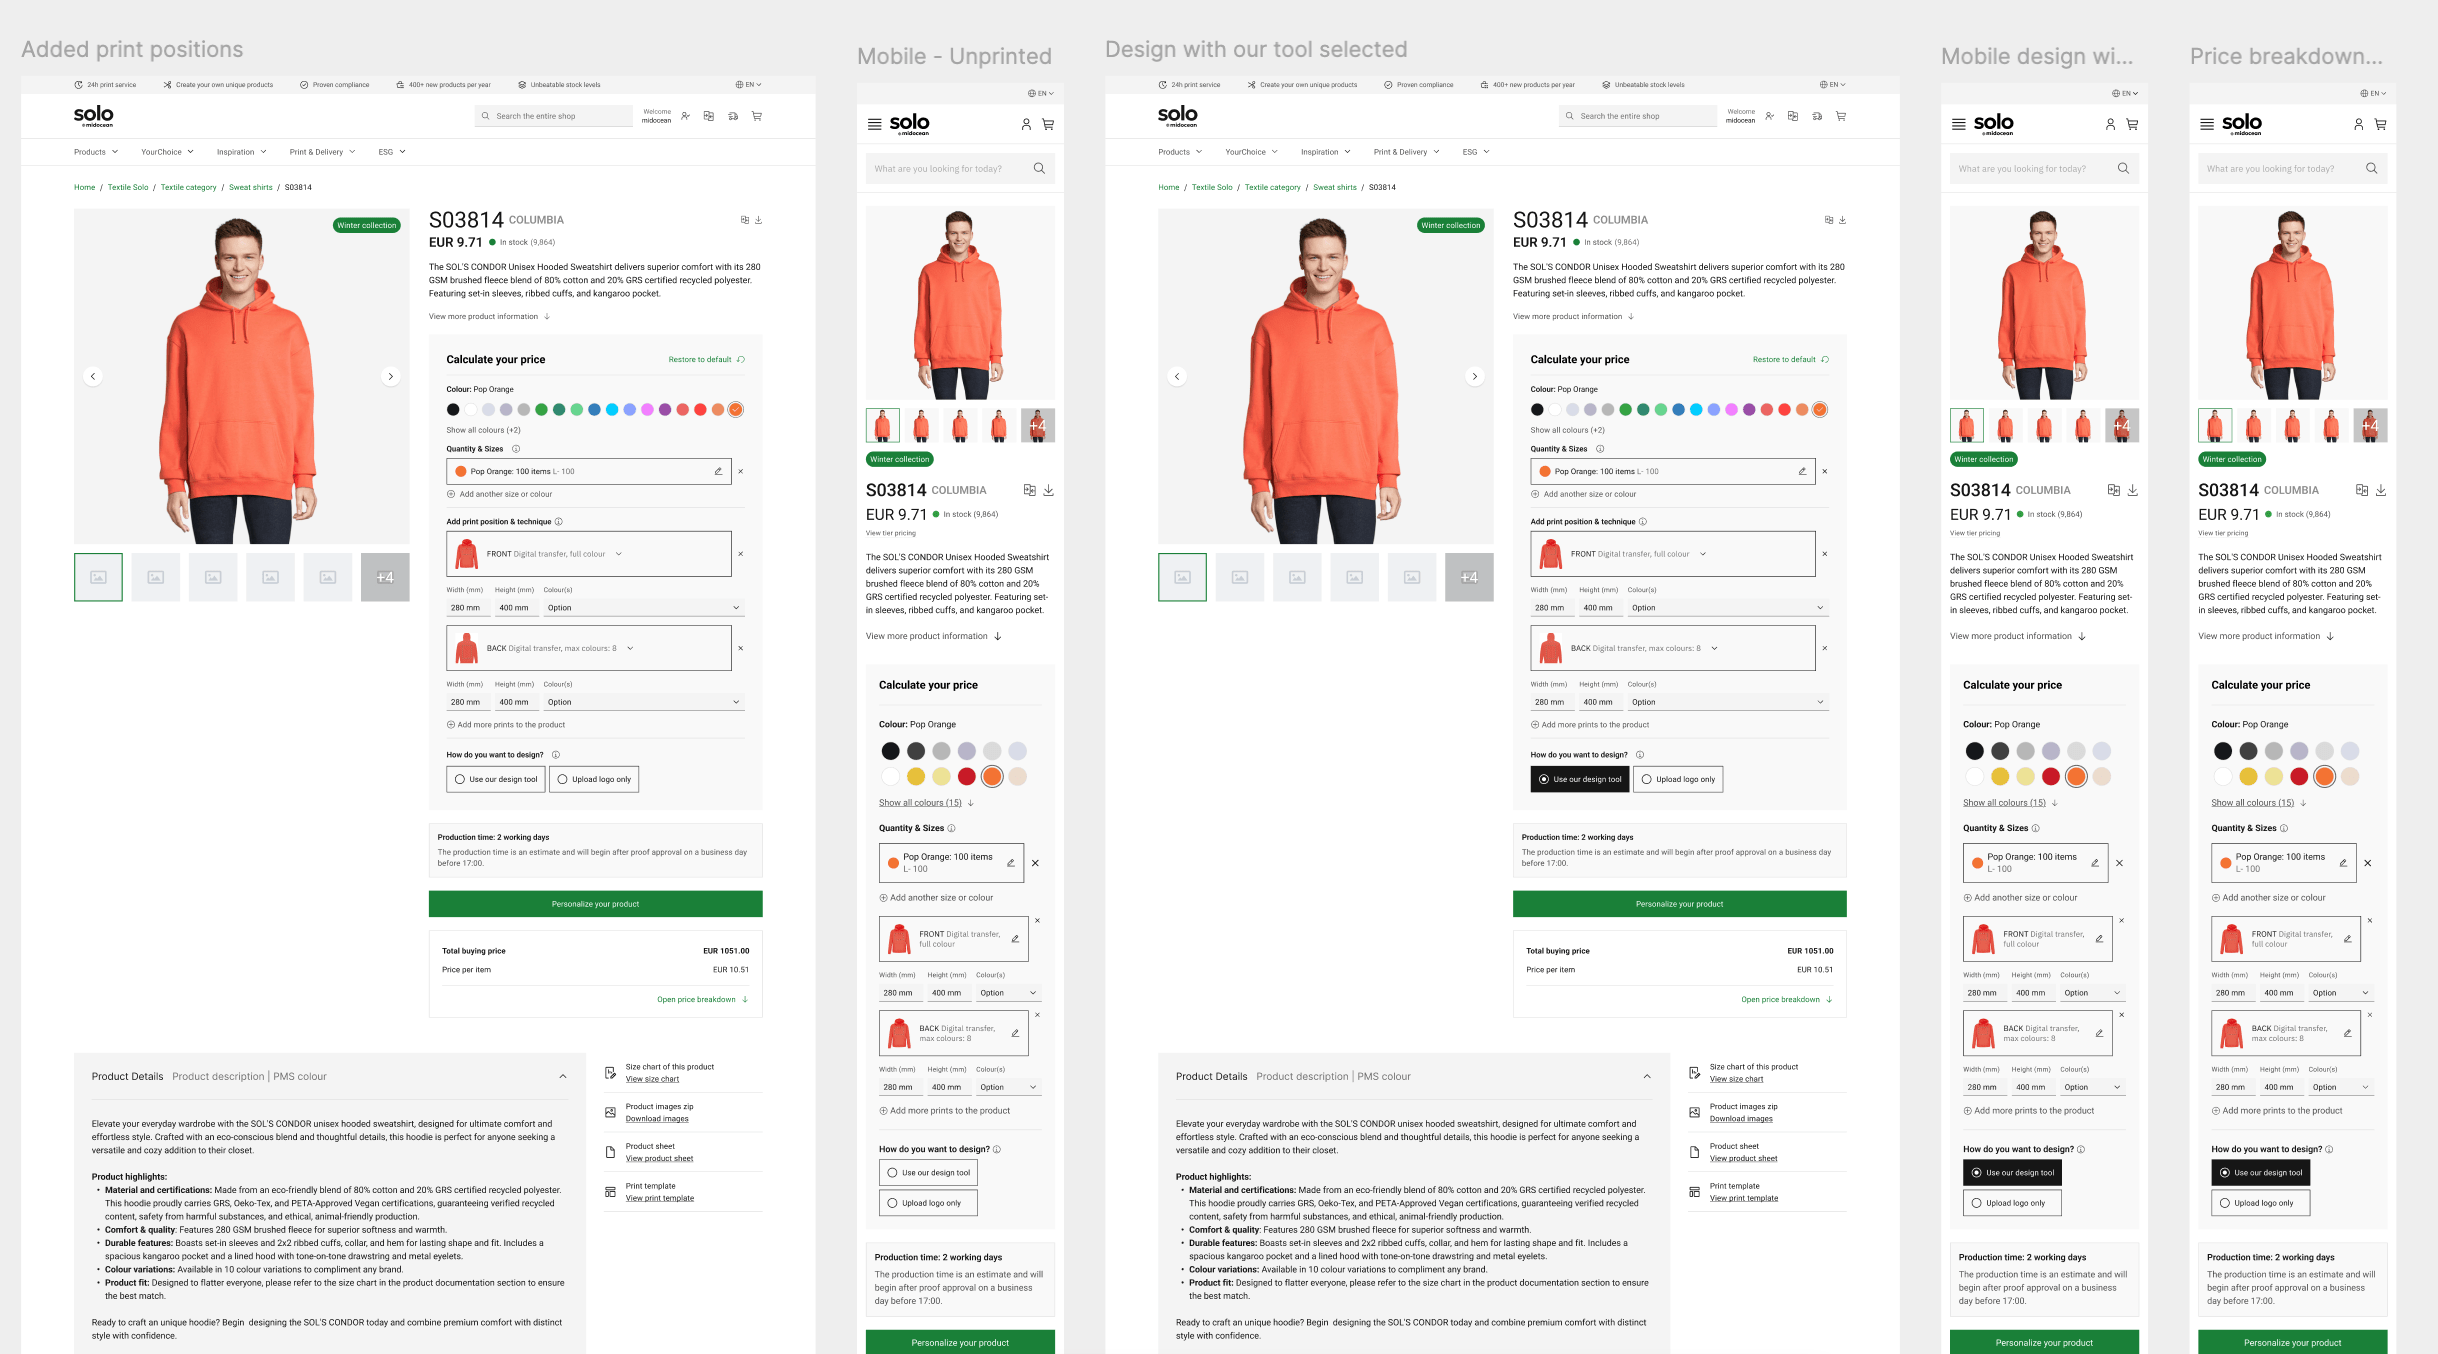Click Add more prints to the product in Mobile - Unprinted
The height and width of the screenshot is (1354, 2438).
pos(945,1111)
